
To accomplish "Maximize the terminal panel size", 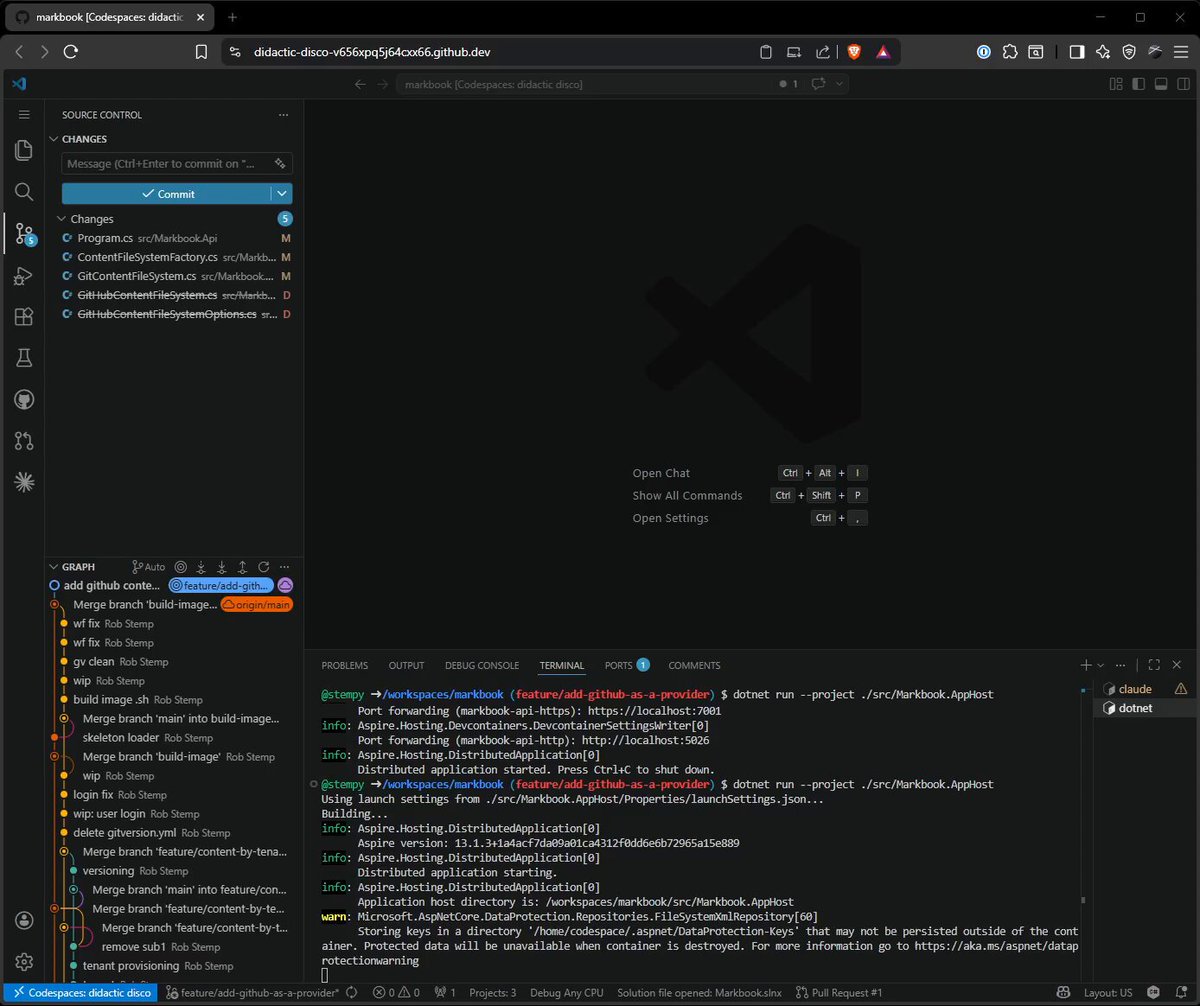I will click(x=1154, y=665).
